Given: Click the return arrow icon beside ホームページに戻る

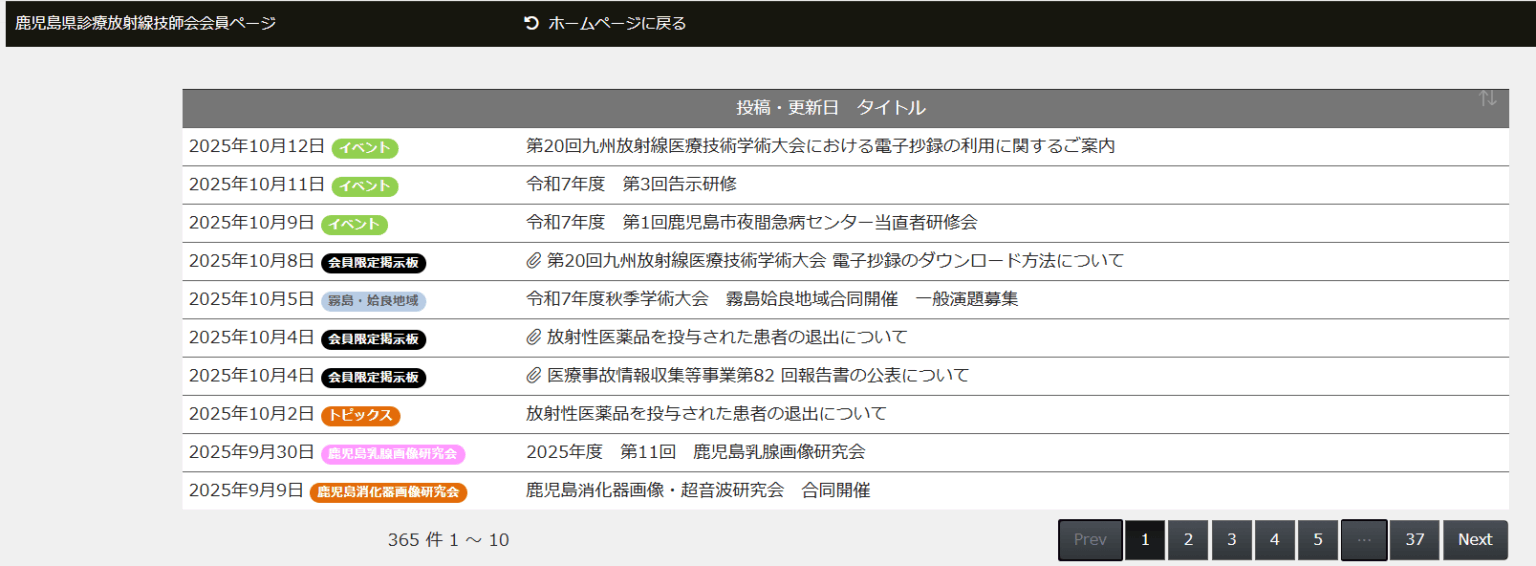Looking at the screenshot, I should coord(531,23).
